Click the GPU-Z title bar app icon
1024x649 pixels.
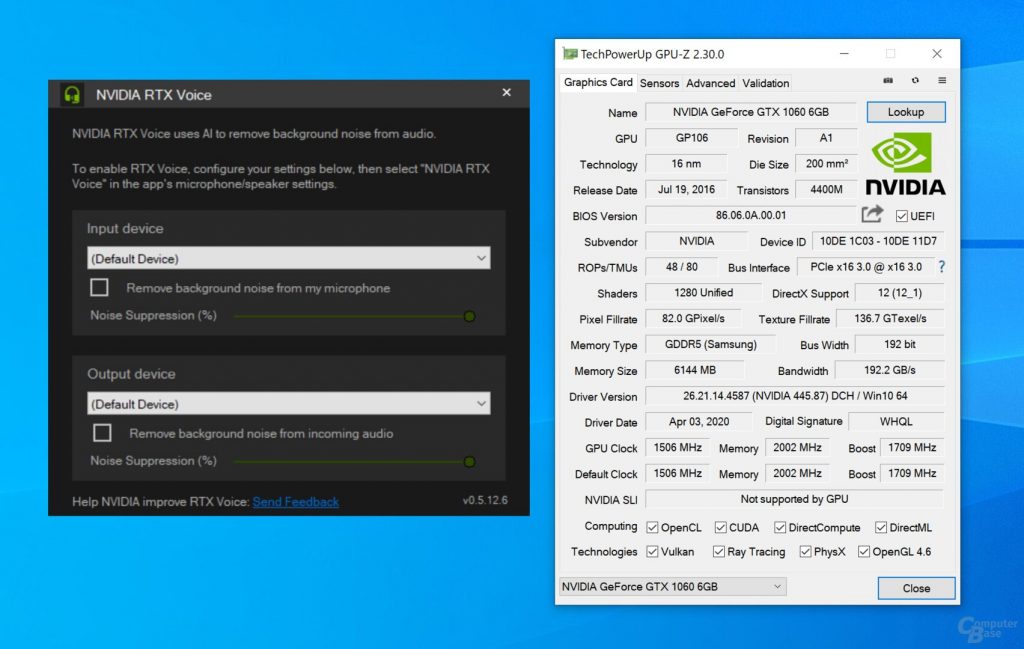tap(570, 54)
